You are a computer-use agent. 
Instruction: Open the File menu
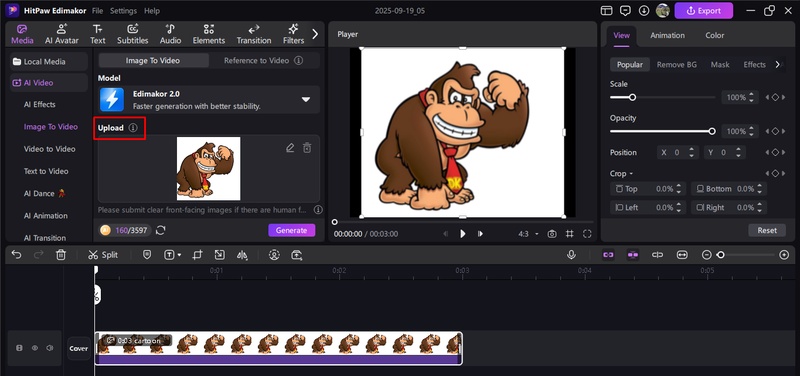click(x=97, y=11)
